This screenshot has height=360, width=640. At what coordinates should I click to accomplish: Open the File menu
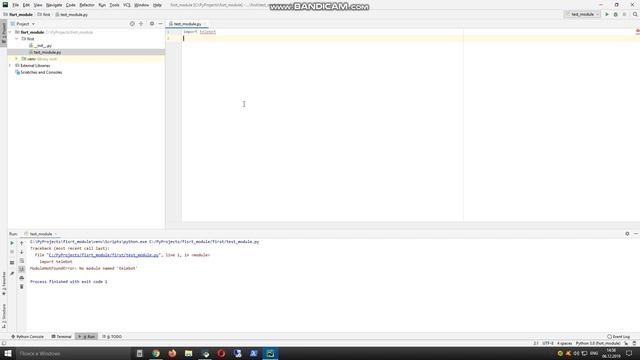(16, 5)
